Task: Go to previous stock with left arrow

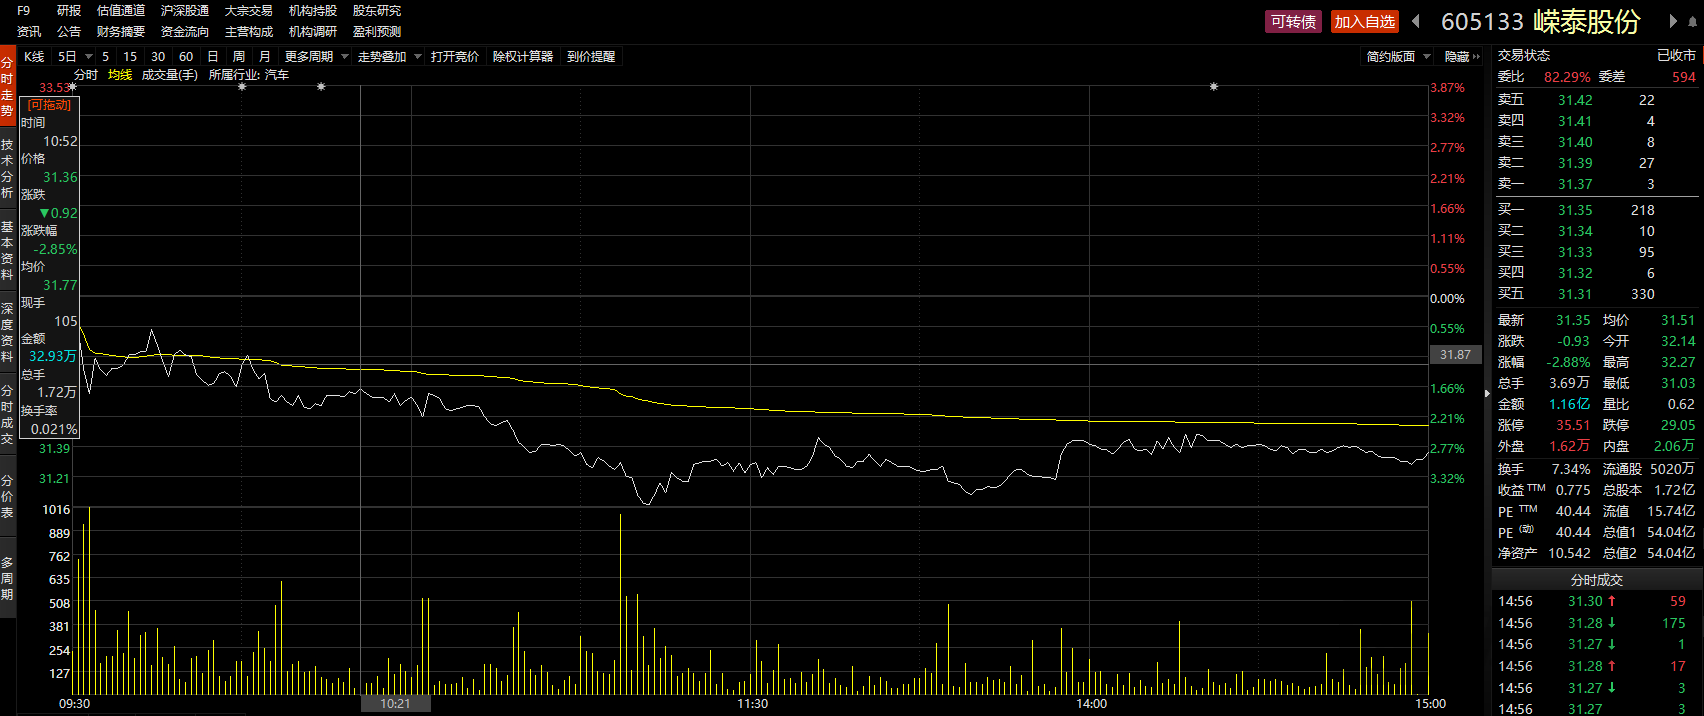Action: pos(1415,21)
